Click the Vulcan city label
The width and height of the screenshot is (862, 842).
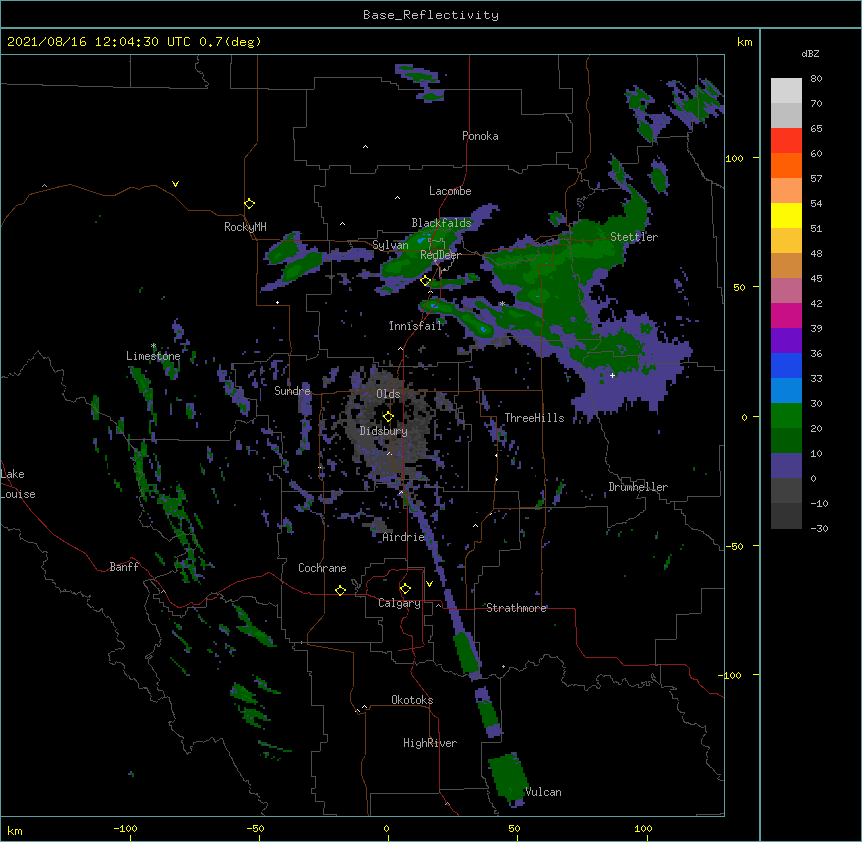[543, 792]
